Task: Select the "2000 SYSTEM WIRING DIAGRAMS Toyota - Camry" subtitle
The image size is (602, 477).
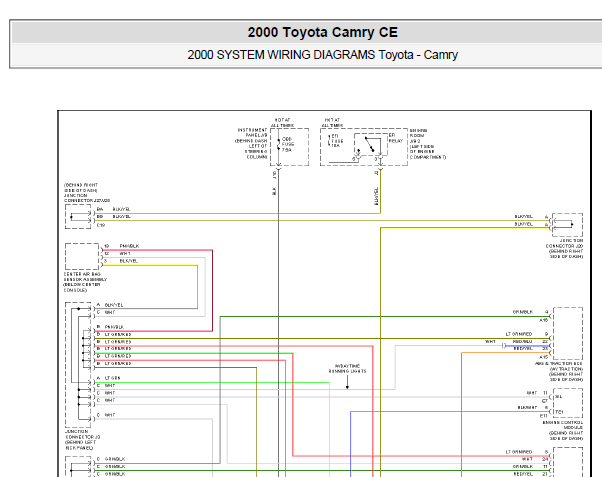Action: pyautogui.click(x=322, y=55)
